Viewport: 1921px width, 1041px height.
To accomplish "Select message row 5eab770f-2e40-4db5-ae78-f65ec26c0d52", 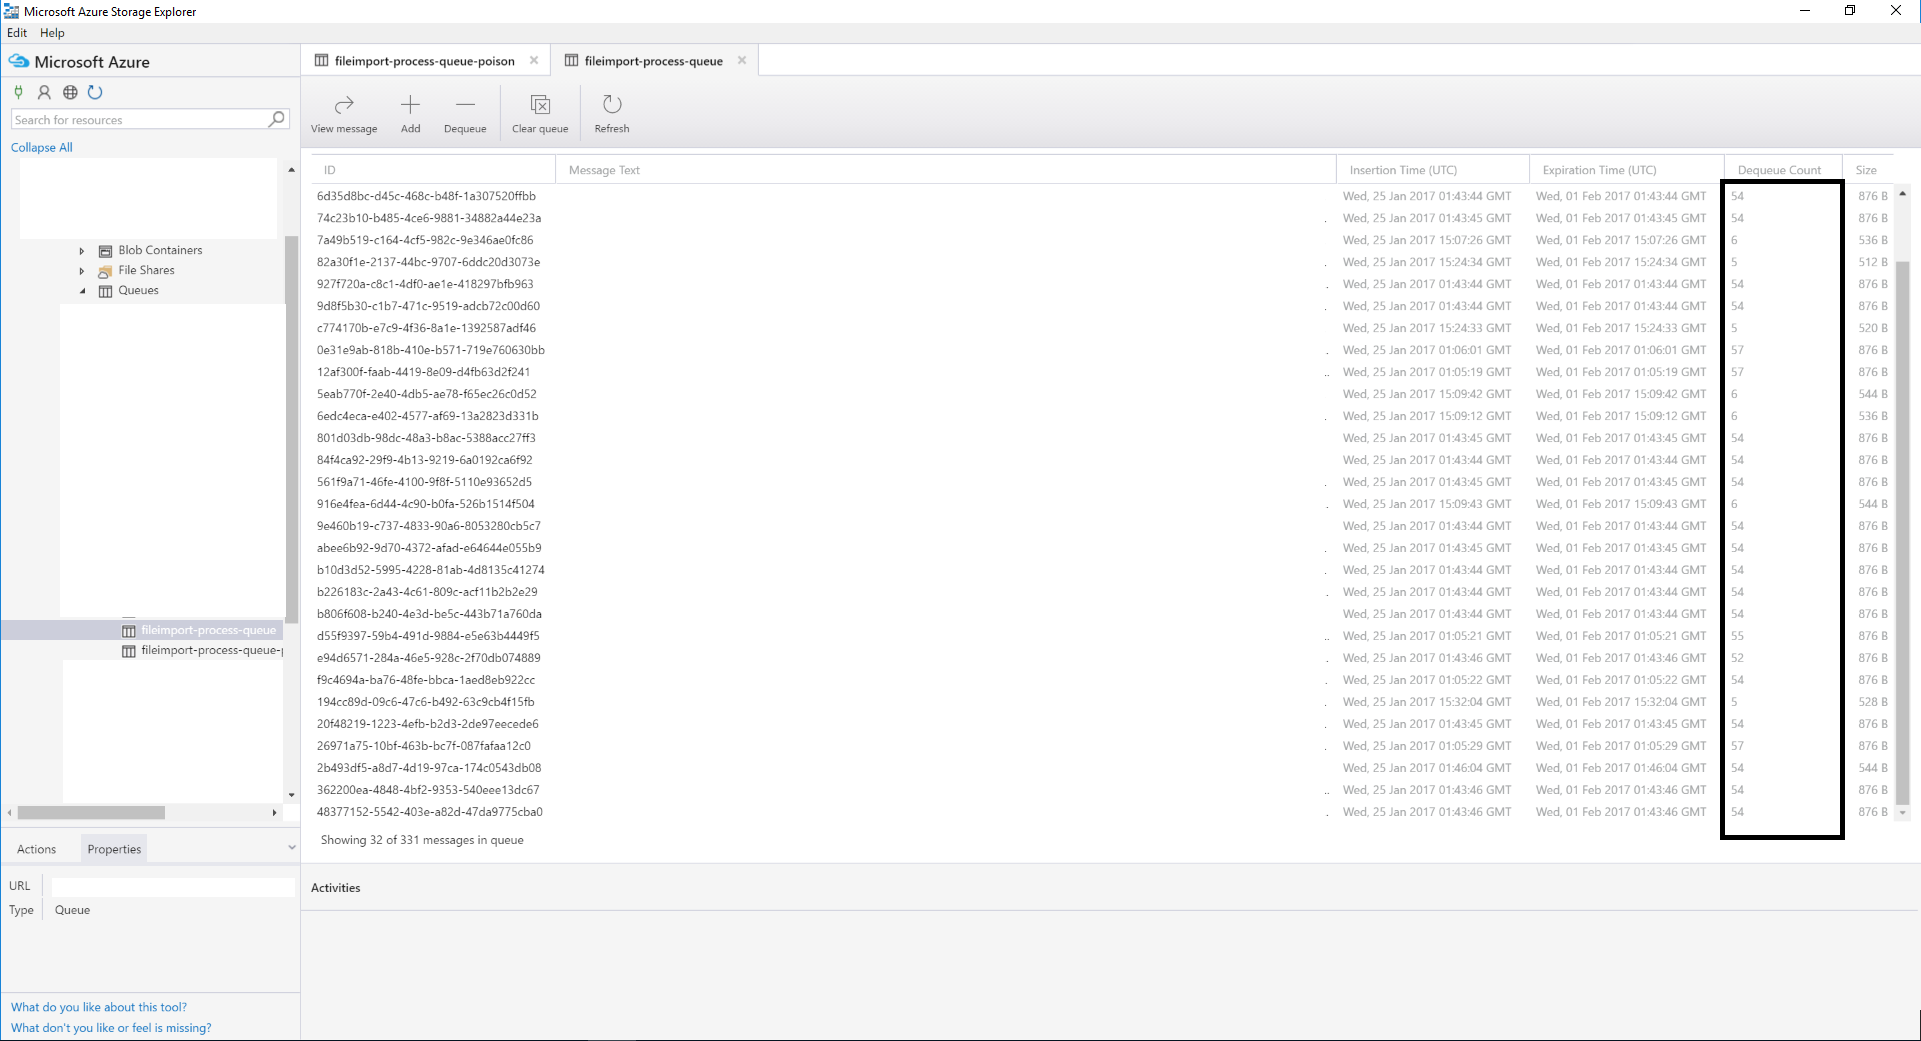I will pyautogui.click(x=1102, y=394).
